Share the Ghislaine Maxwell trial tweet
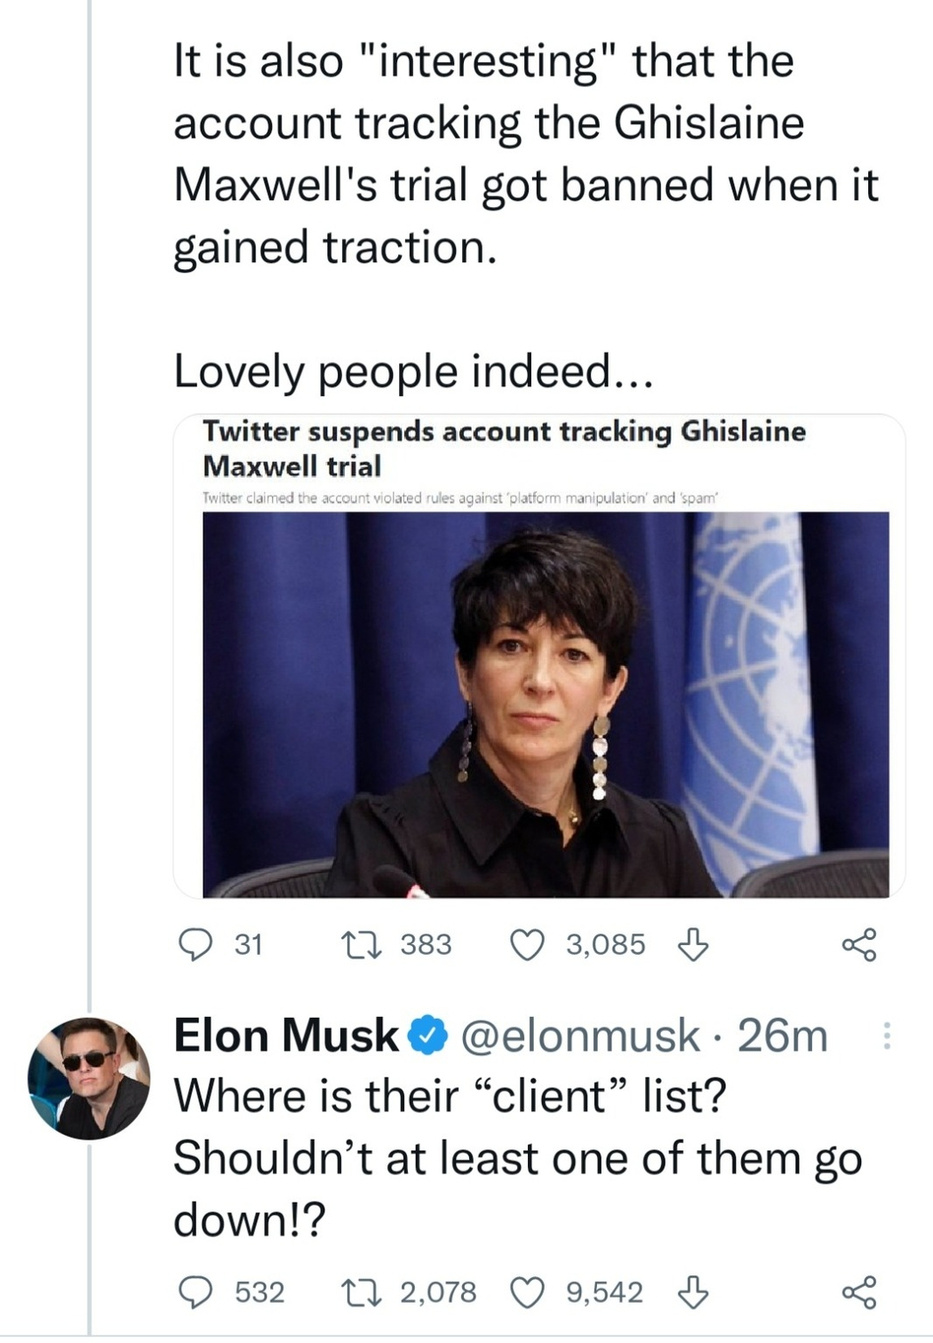This screenshot has height=1343, width=933. pos(859,944)
